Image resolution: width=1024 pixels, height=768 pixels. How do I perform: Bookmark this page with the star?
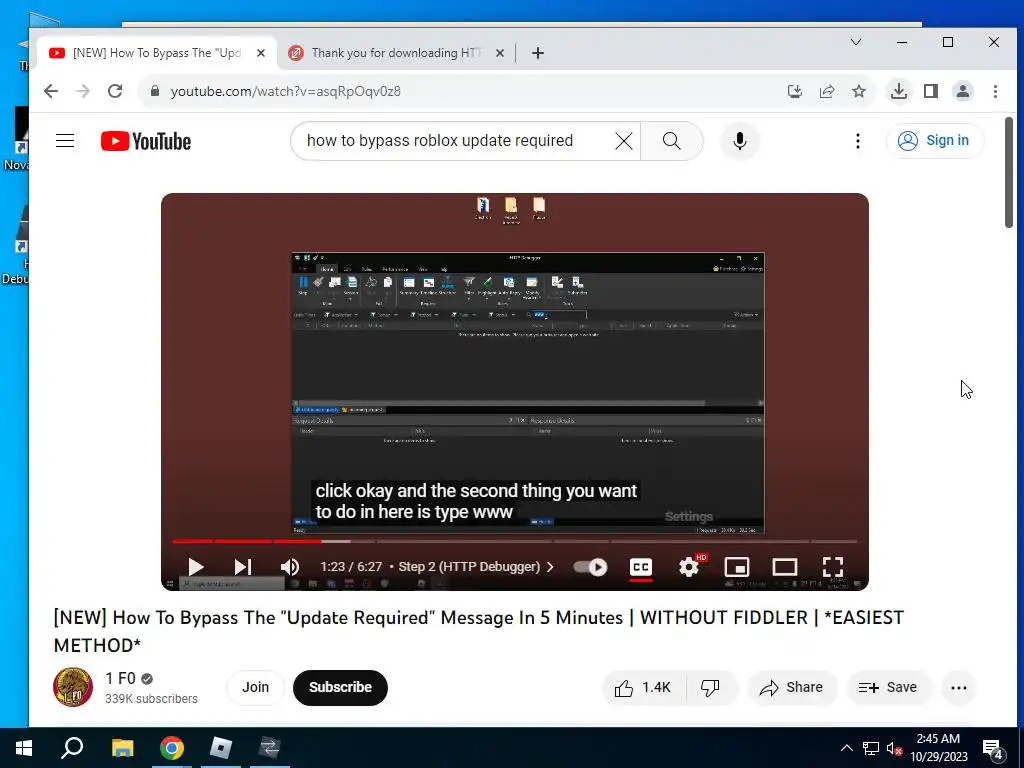pyautogui.click(x=859, y=91)
